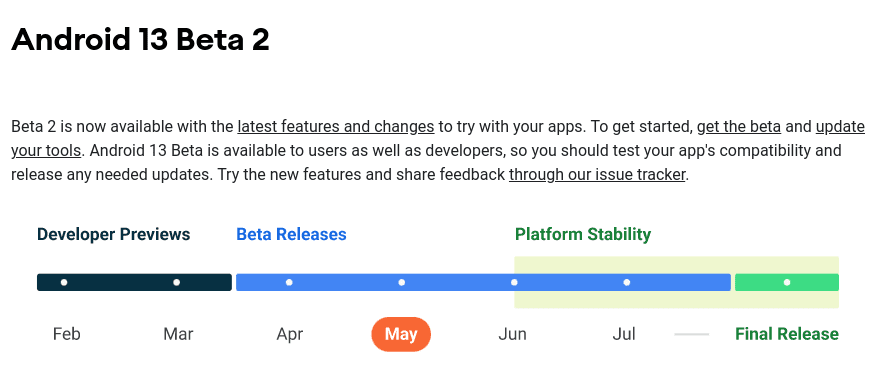Select the highlighted May month label

pyautogui.click(x=401, y=334)
